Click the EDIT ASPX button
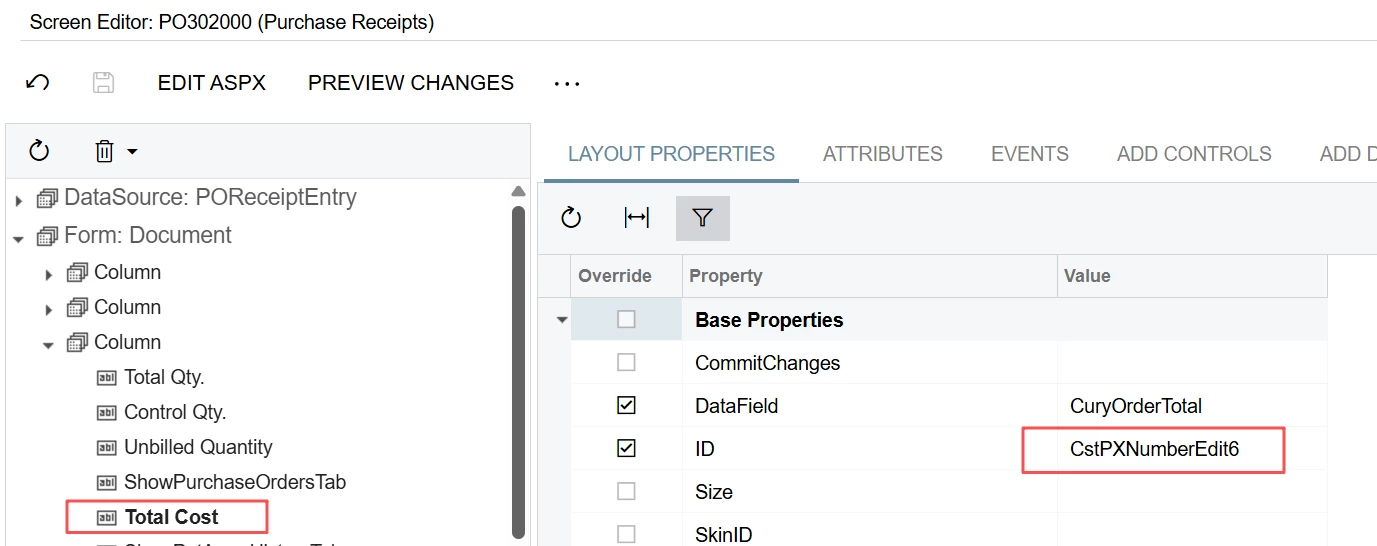This screenshot has width=1377, height=546. coord(212,83)
